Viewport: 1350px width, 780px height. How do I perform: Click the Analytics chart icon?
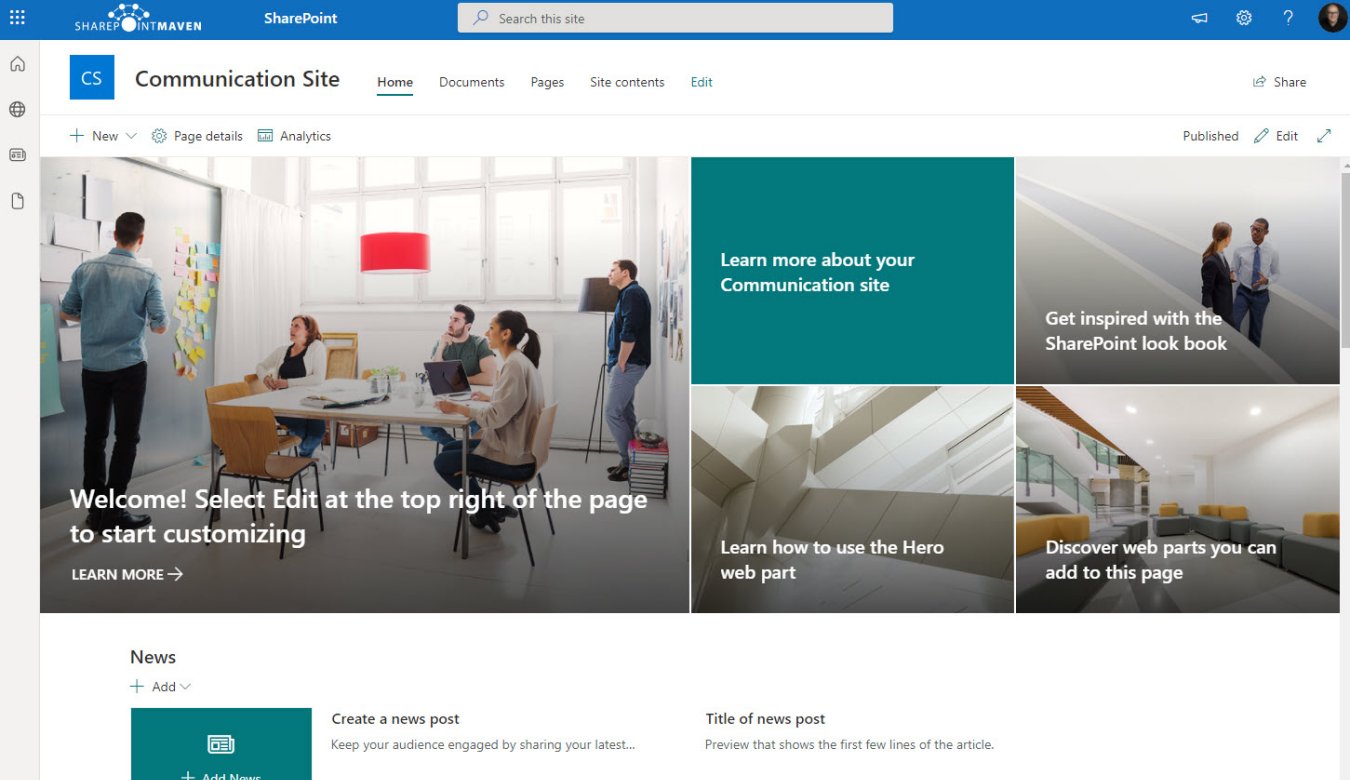pos(265,136)
